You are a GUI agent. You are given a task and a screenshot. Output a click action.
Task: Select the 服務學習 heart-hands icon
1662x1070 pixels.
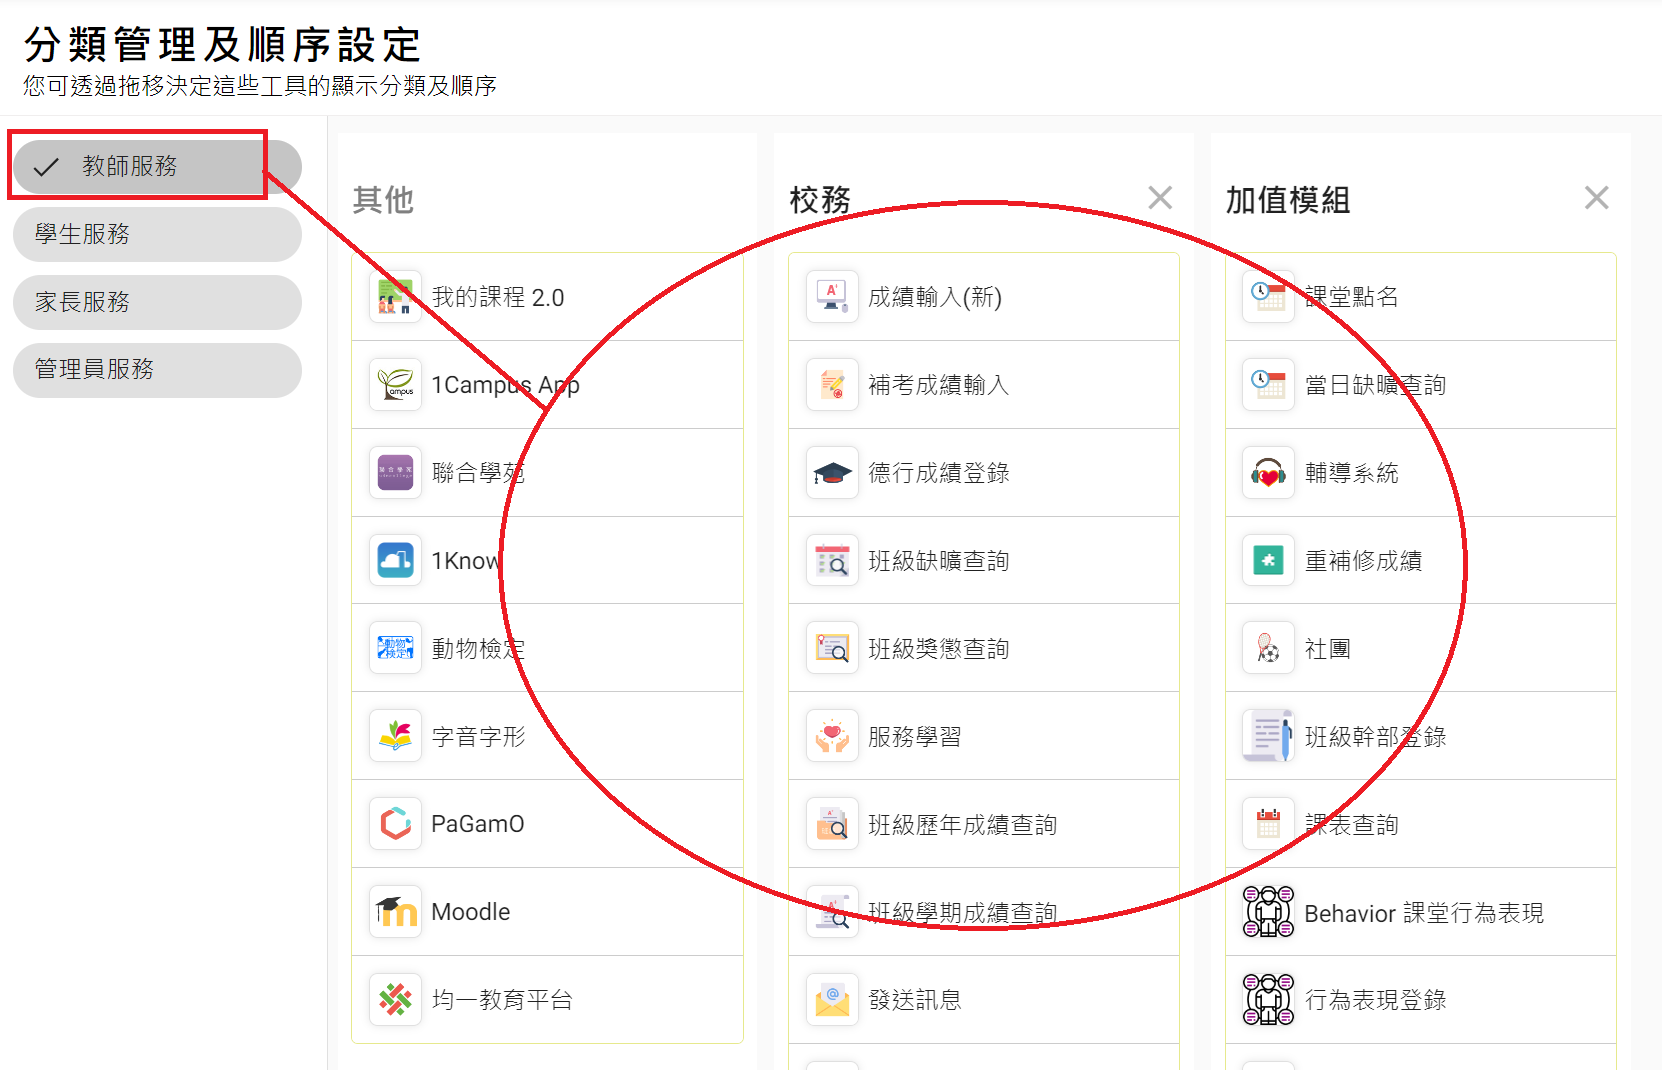click(x=832, y=736)
